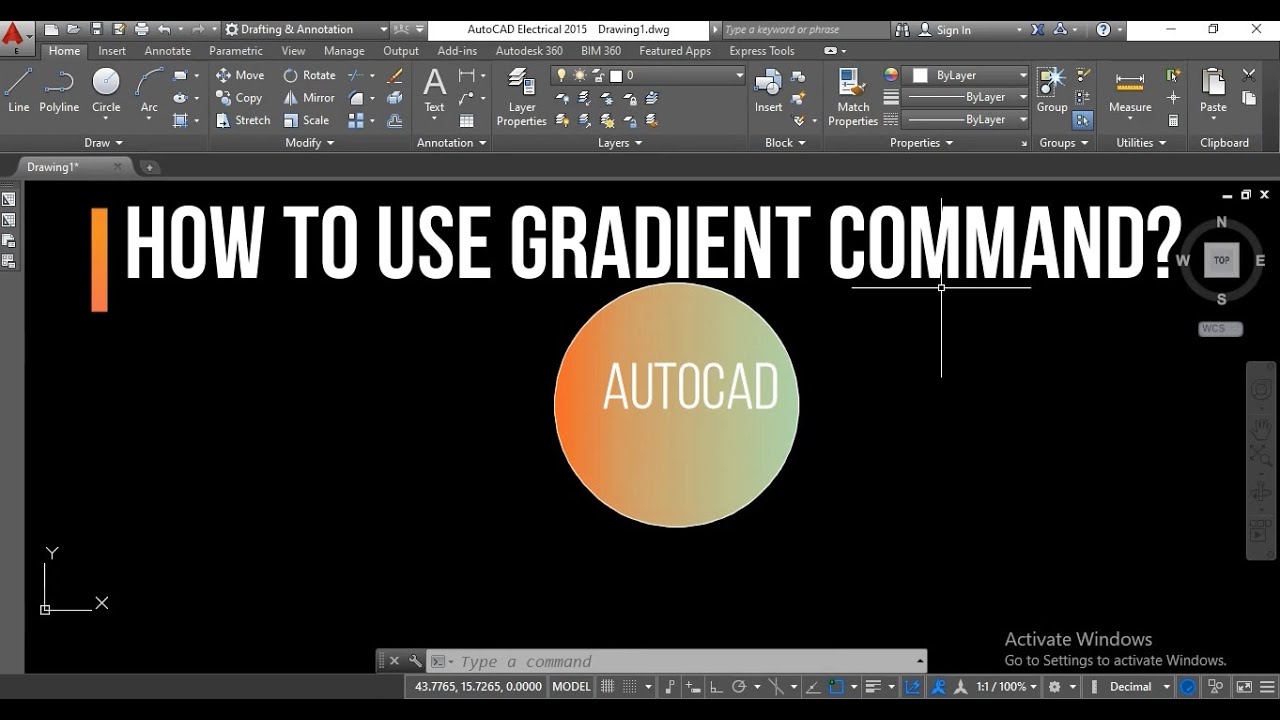1280x720 pixels.
Task: Open the Drafting & Annotation workspace dropdown
Action: tap(305, 29)
